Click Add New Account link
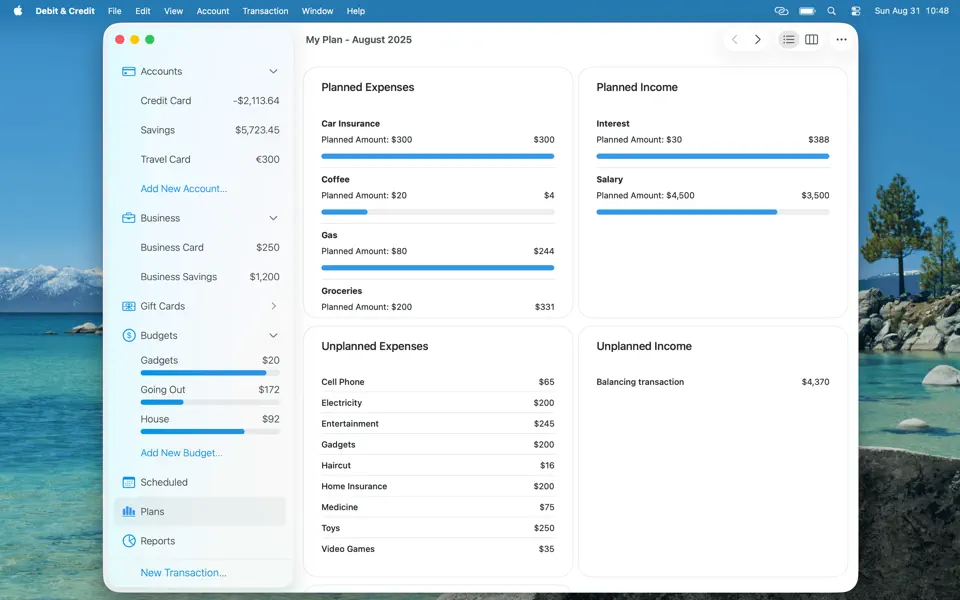Screen dimensions: 960x600 coord(183,188)
